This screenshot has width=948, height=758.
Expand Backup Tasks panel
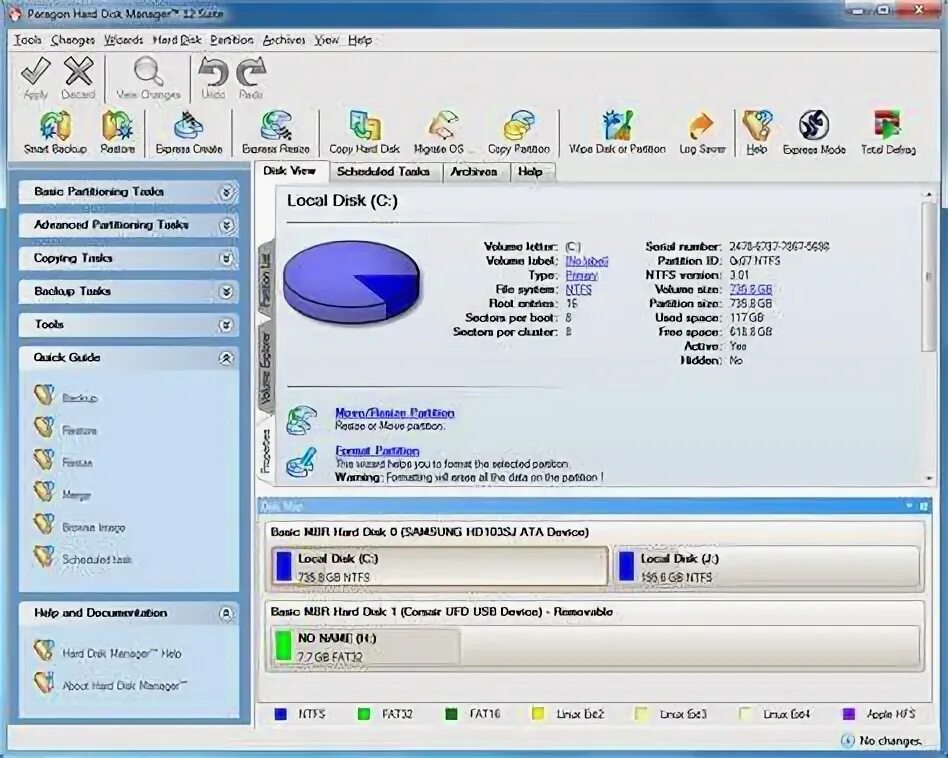coord(226,292)
